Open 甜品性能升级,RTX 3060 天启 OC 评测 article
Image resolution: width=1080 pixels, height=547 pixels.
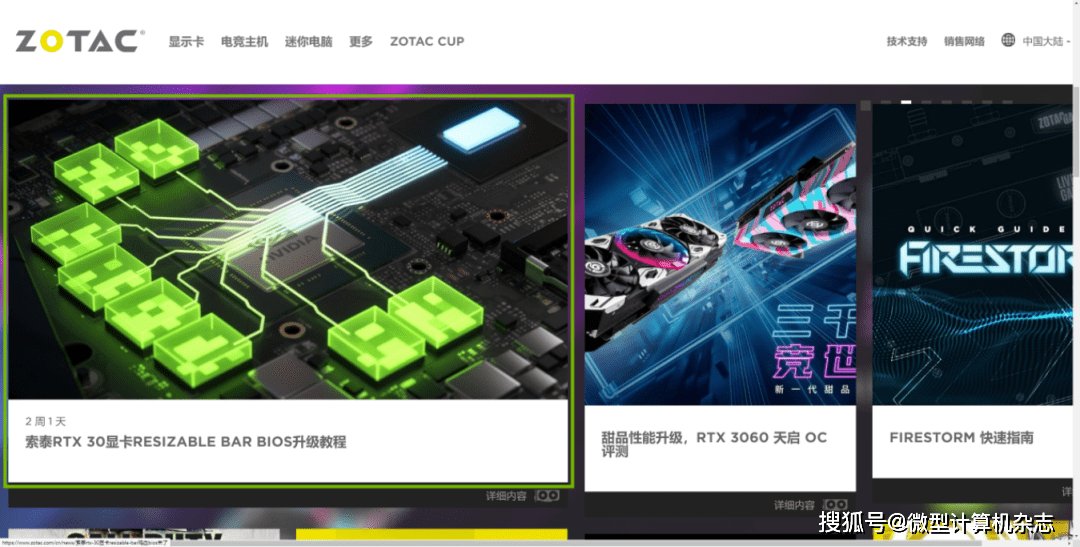[x=714, y=444]
